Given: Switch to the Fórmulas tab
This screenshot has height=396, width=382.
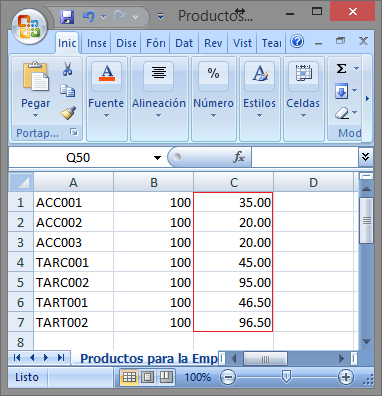Looking at the screenshot, I should point(155,43).
